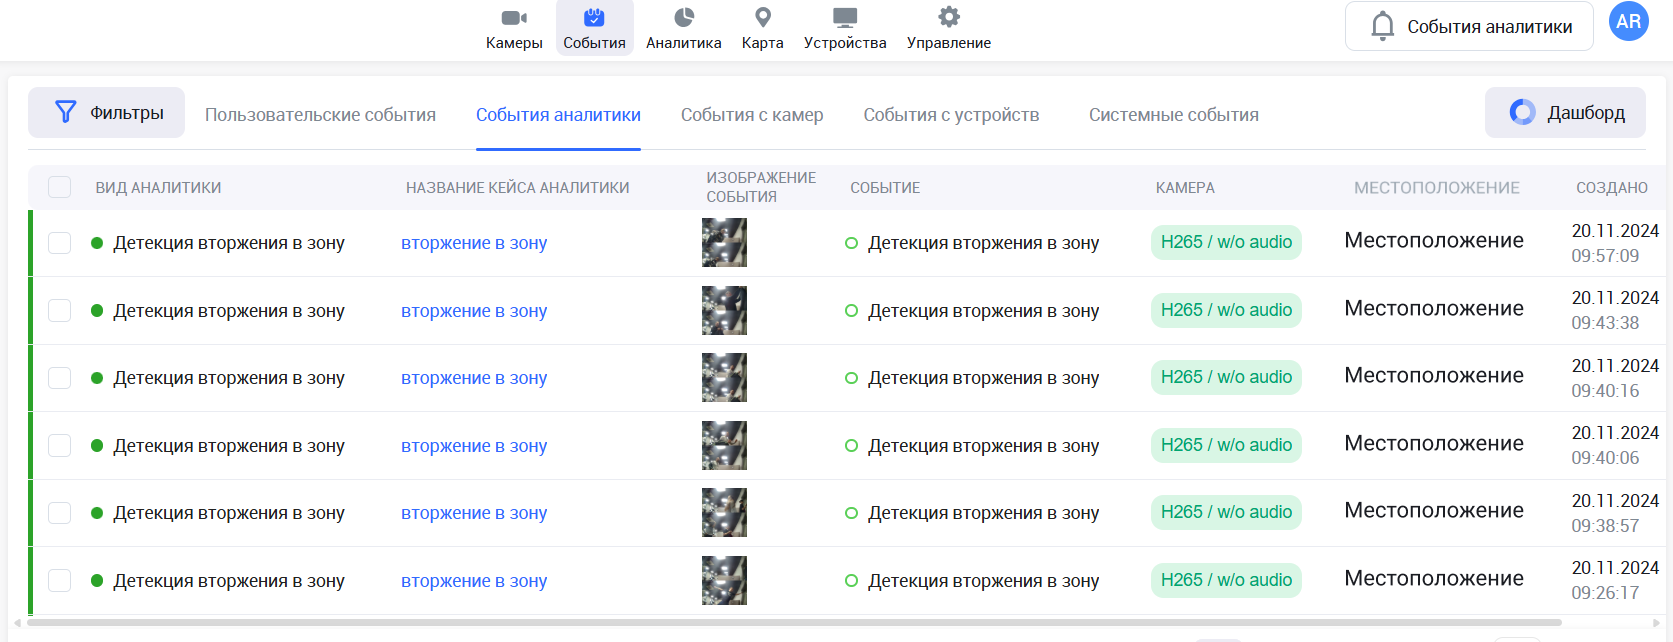The width and height of the screenshot is (1673, 642).
Task: Go to Devices monitor icon
Action: click(845, 18)
